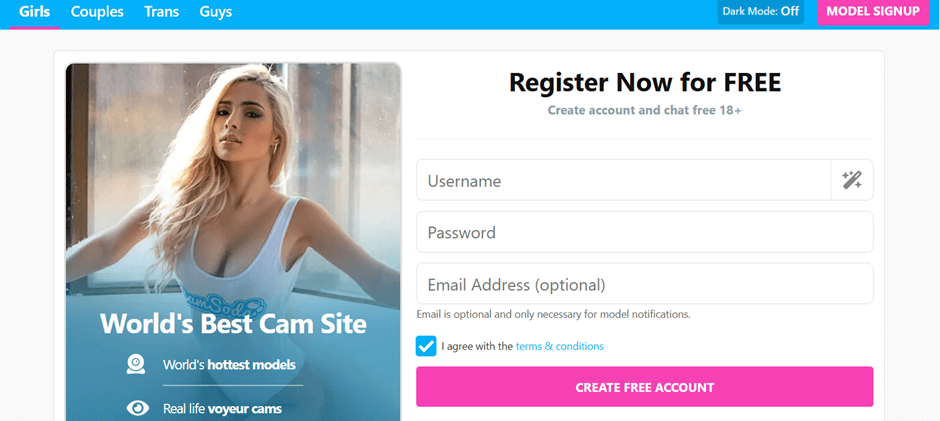
Task: Click the World's Best Cam Site heading
Action: (x=233, y=324)
